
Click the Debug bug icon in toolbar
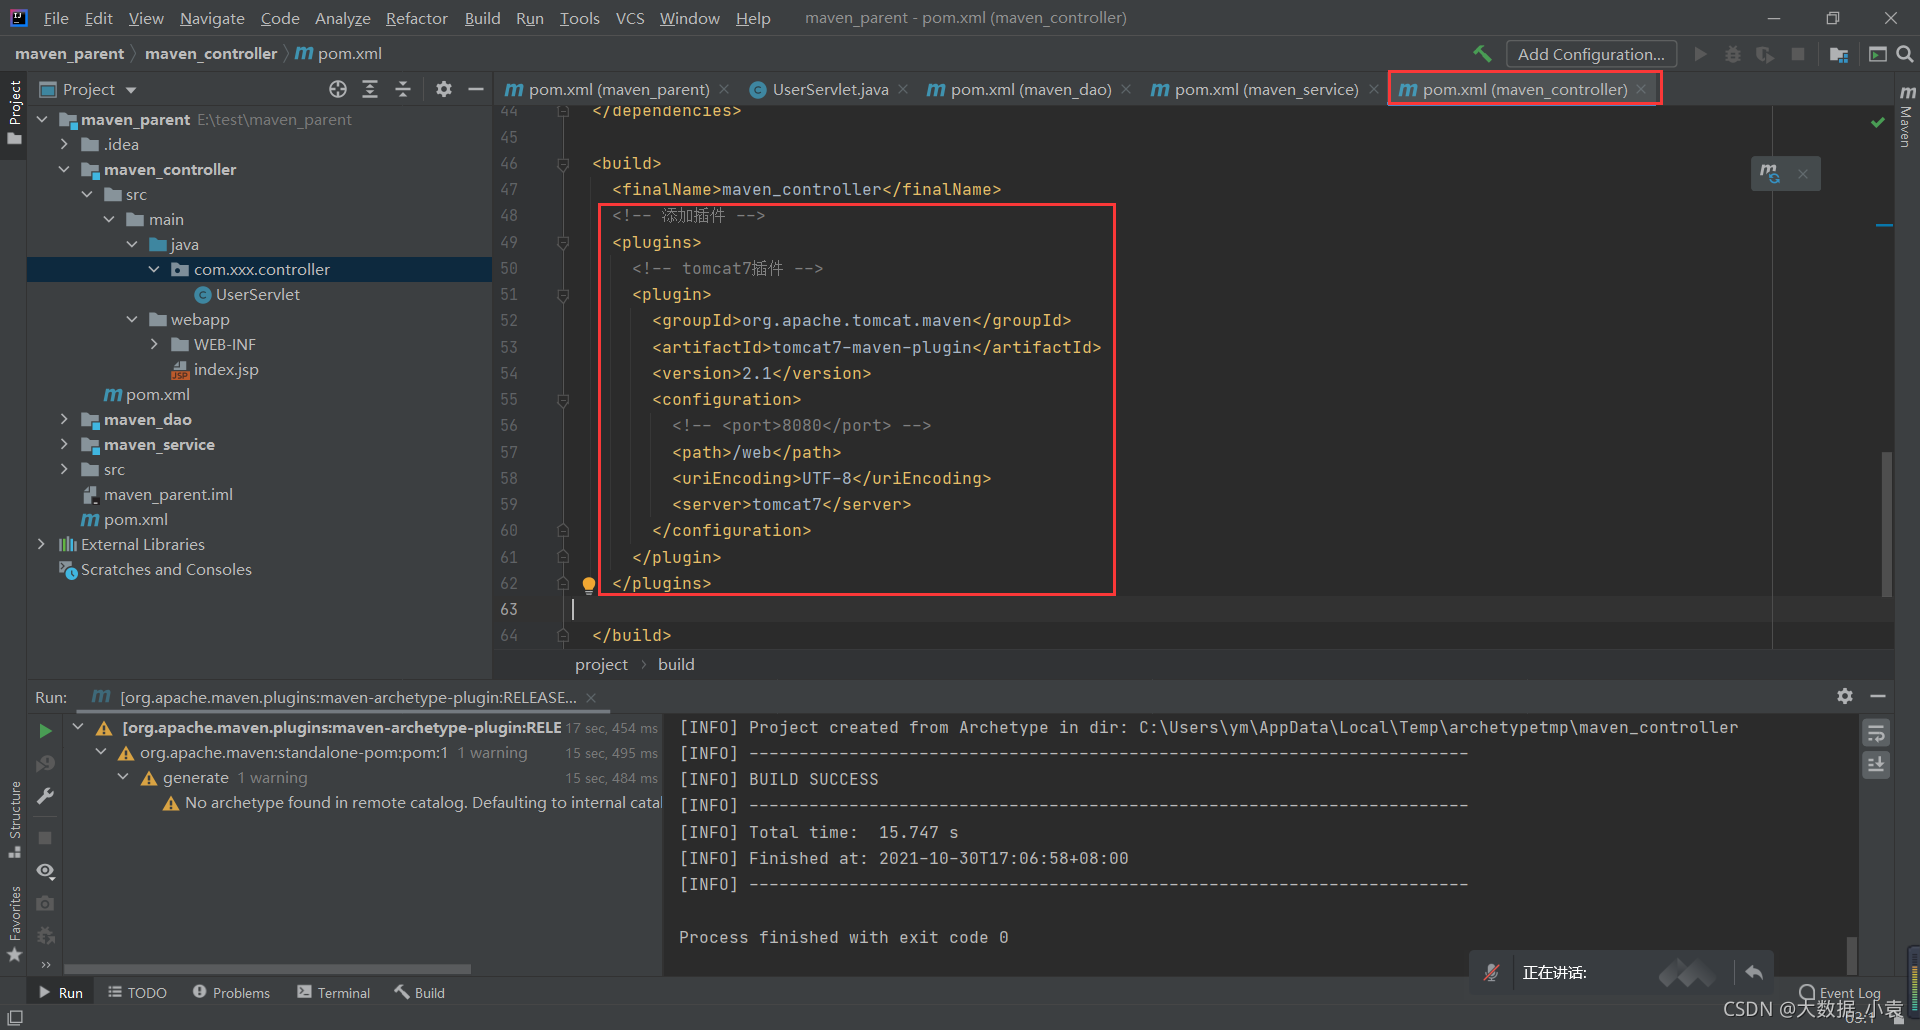coord(1733,54)
